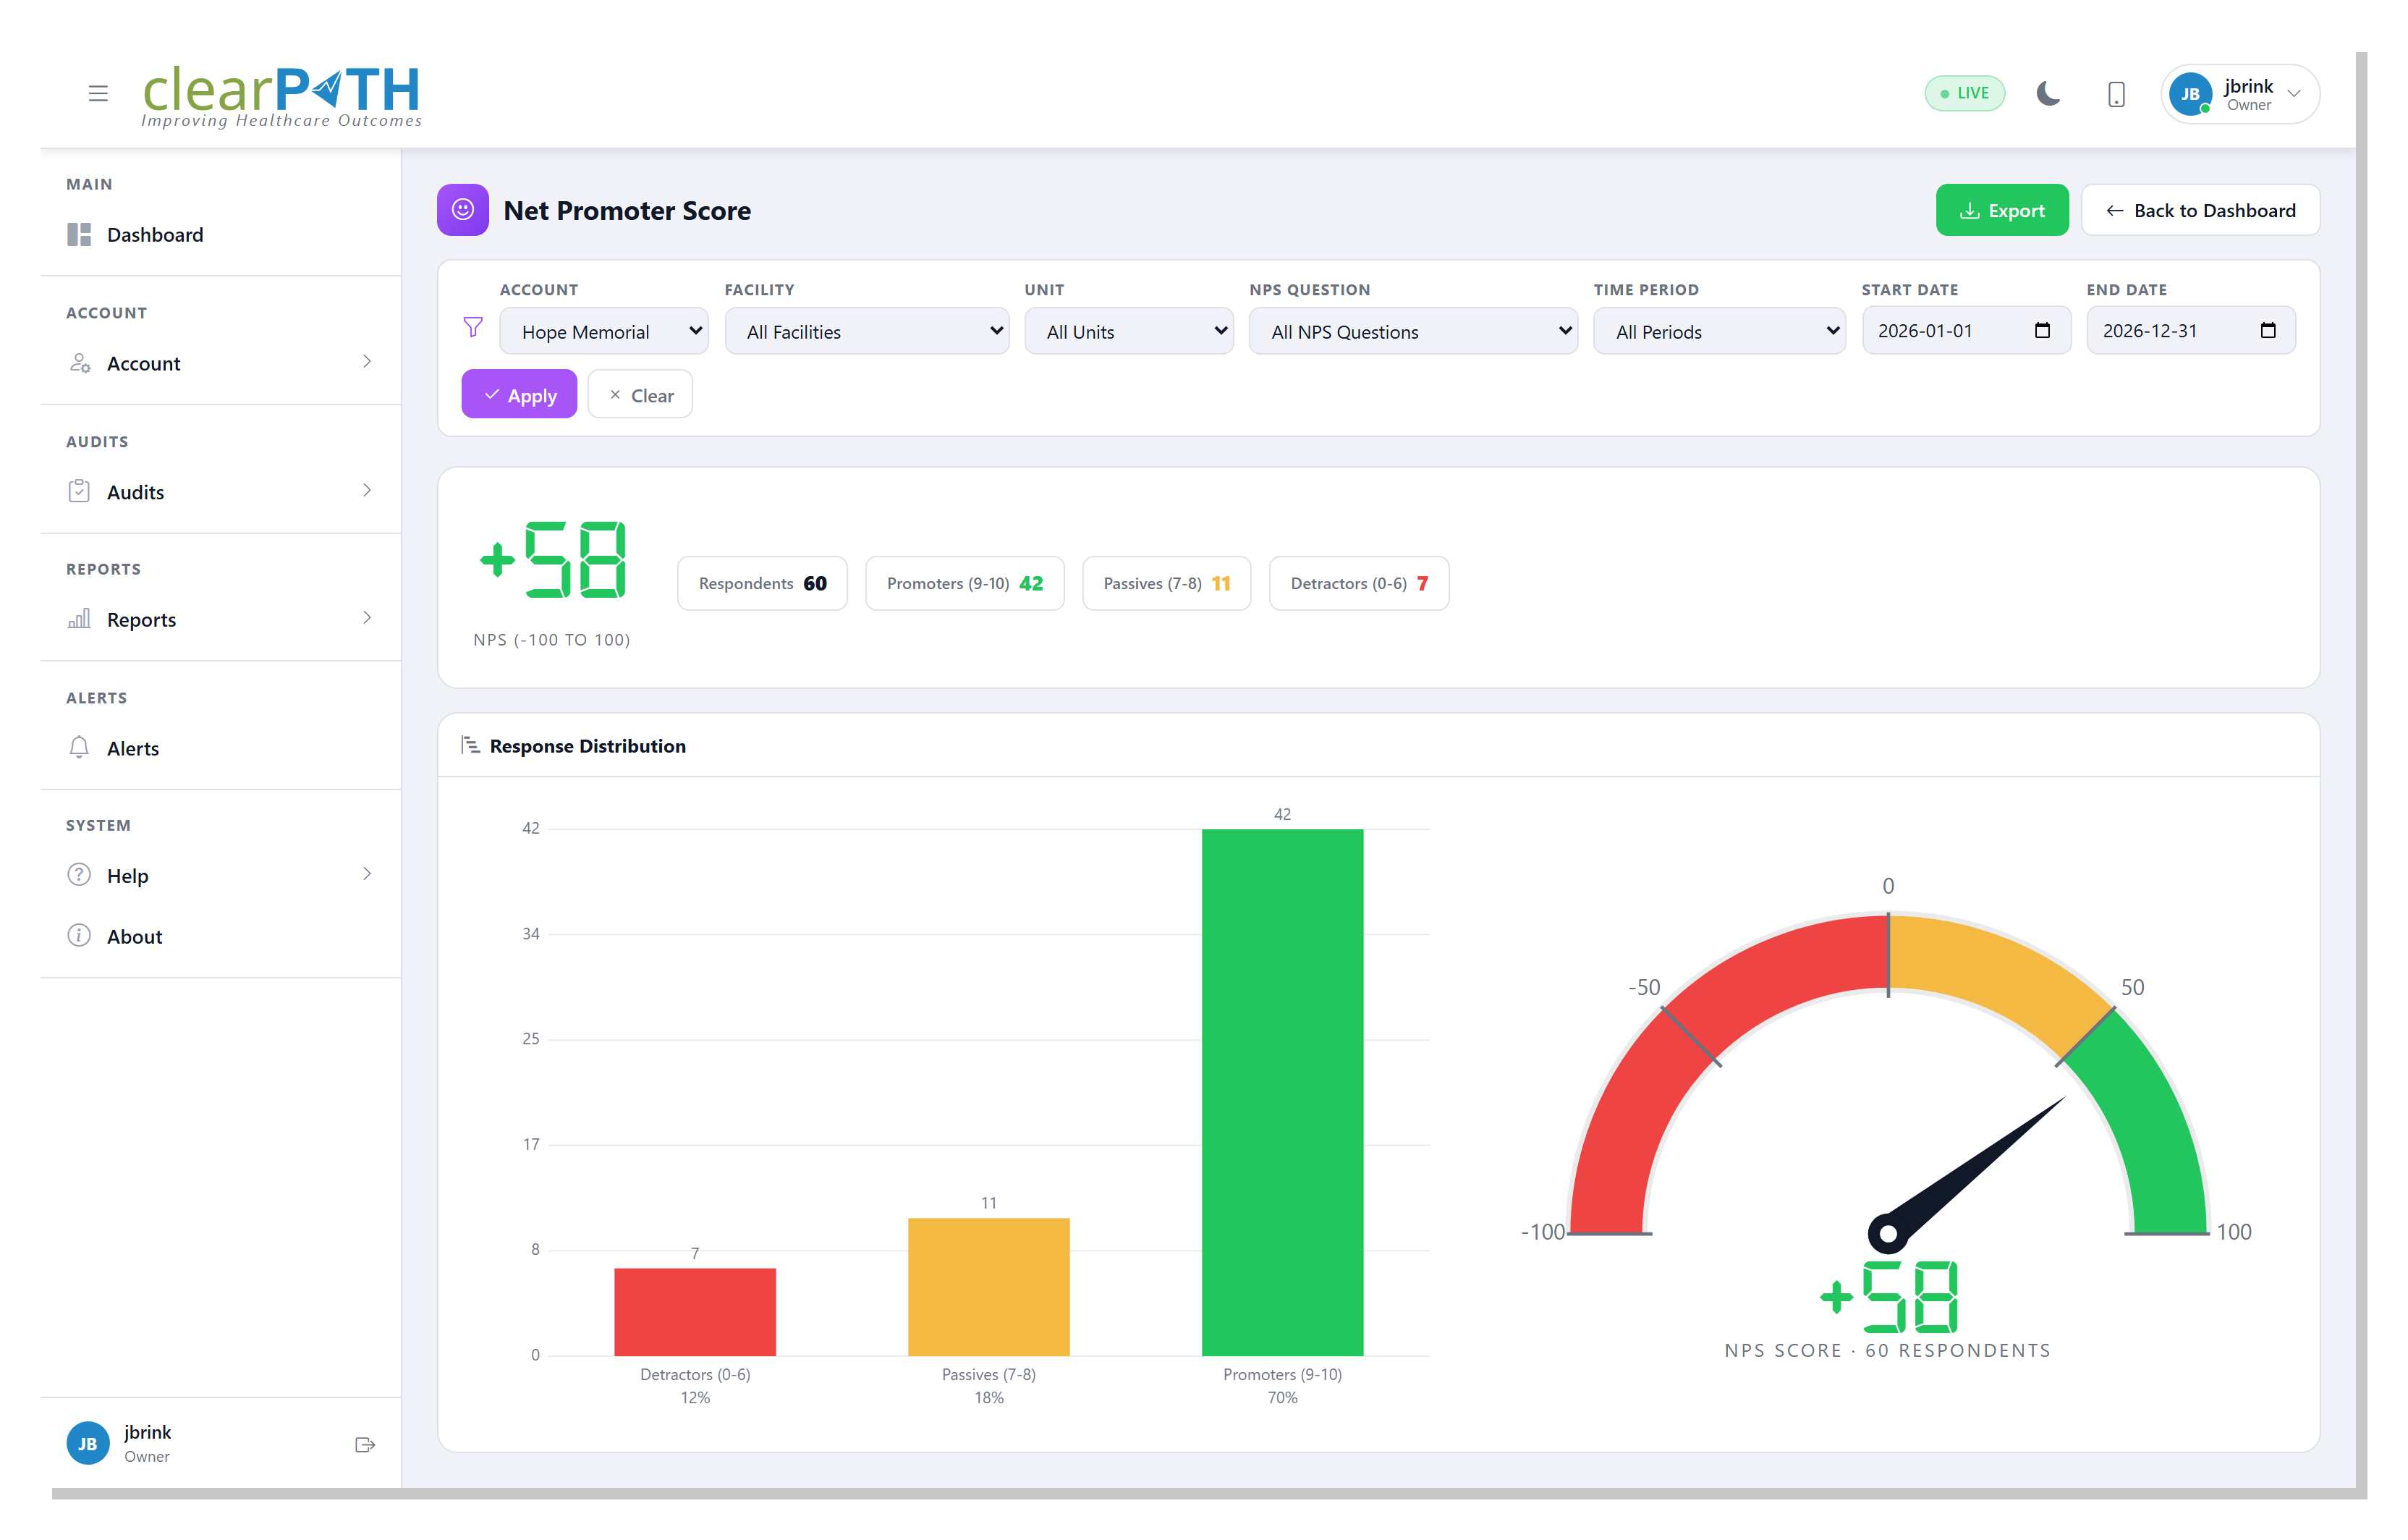Click the yellow Passives bar

click(x=989, y=1287)
